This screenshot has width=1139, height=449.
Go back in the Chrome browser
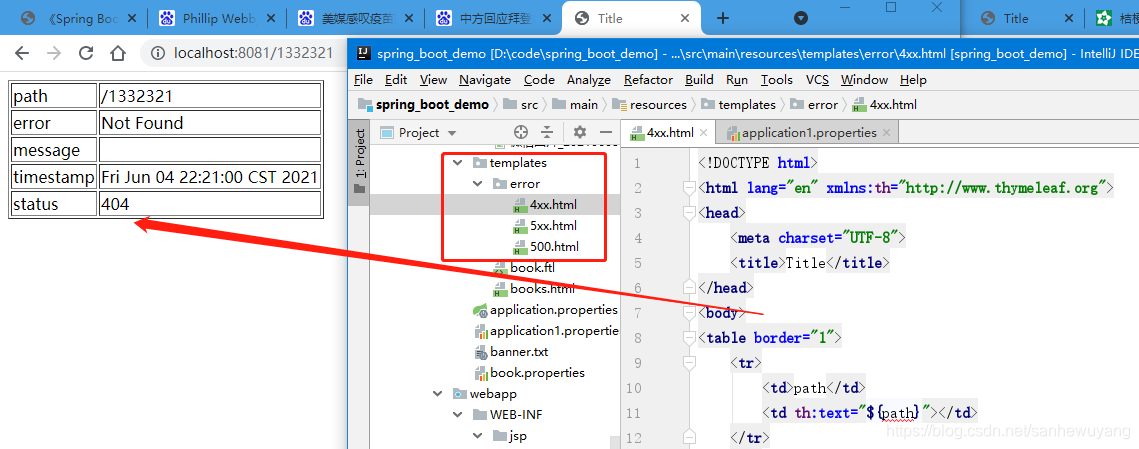pos(23,53)
